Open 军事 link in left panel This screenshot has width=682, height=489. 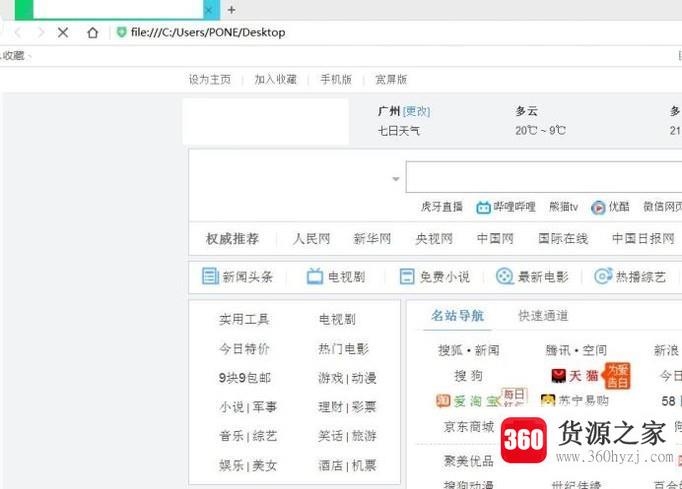[x=265, y=407]
